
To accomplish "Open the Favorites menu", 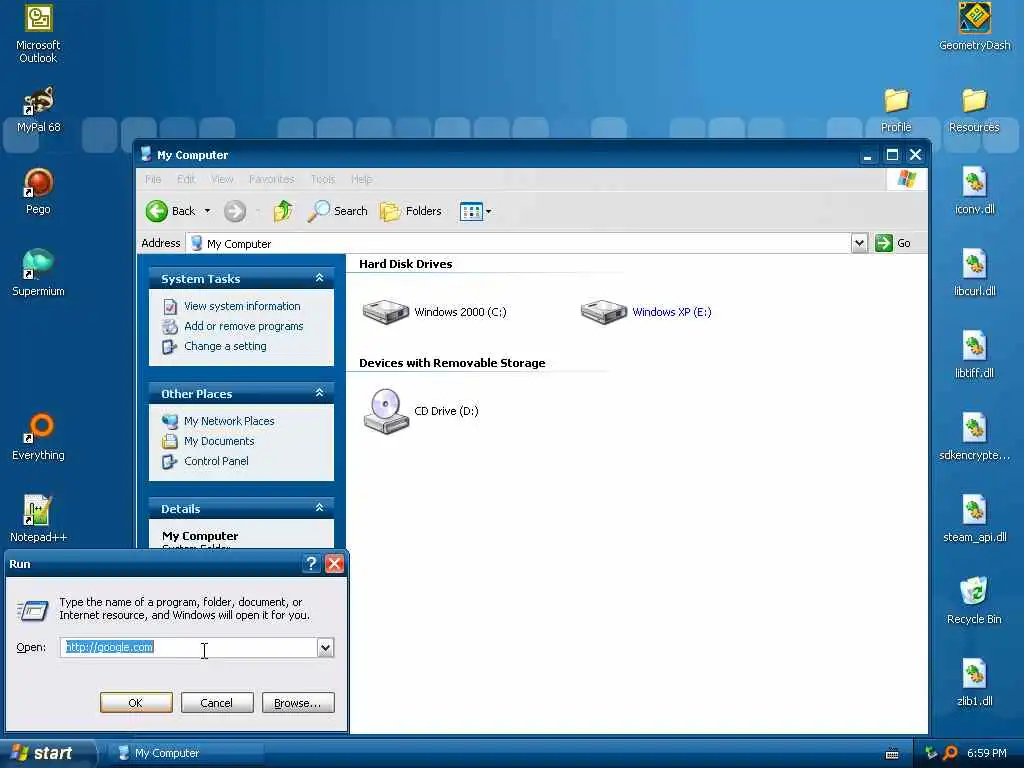I will 272,179.
